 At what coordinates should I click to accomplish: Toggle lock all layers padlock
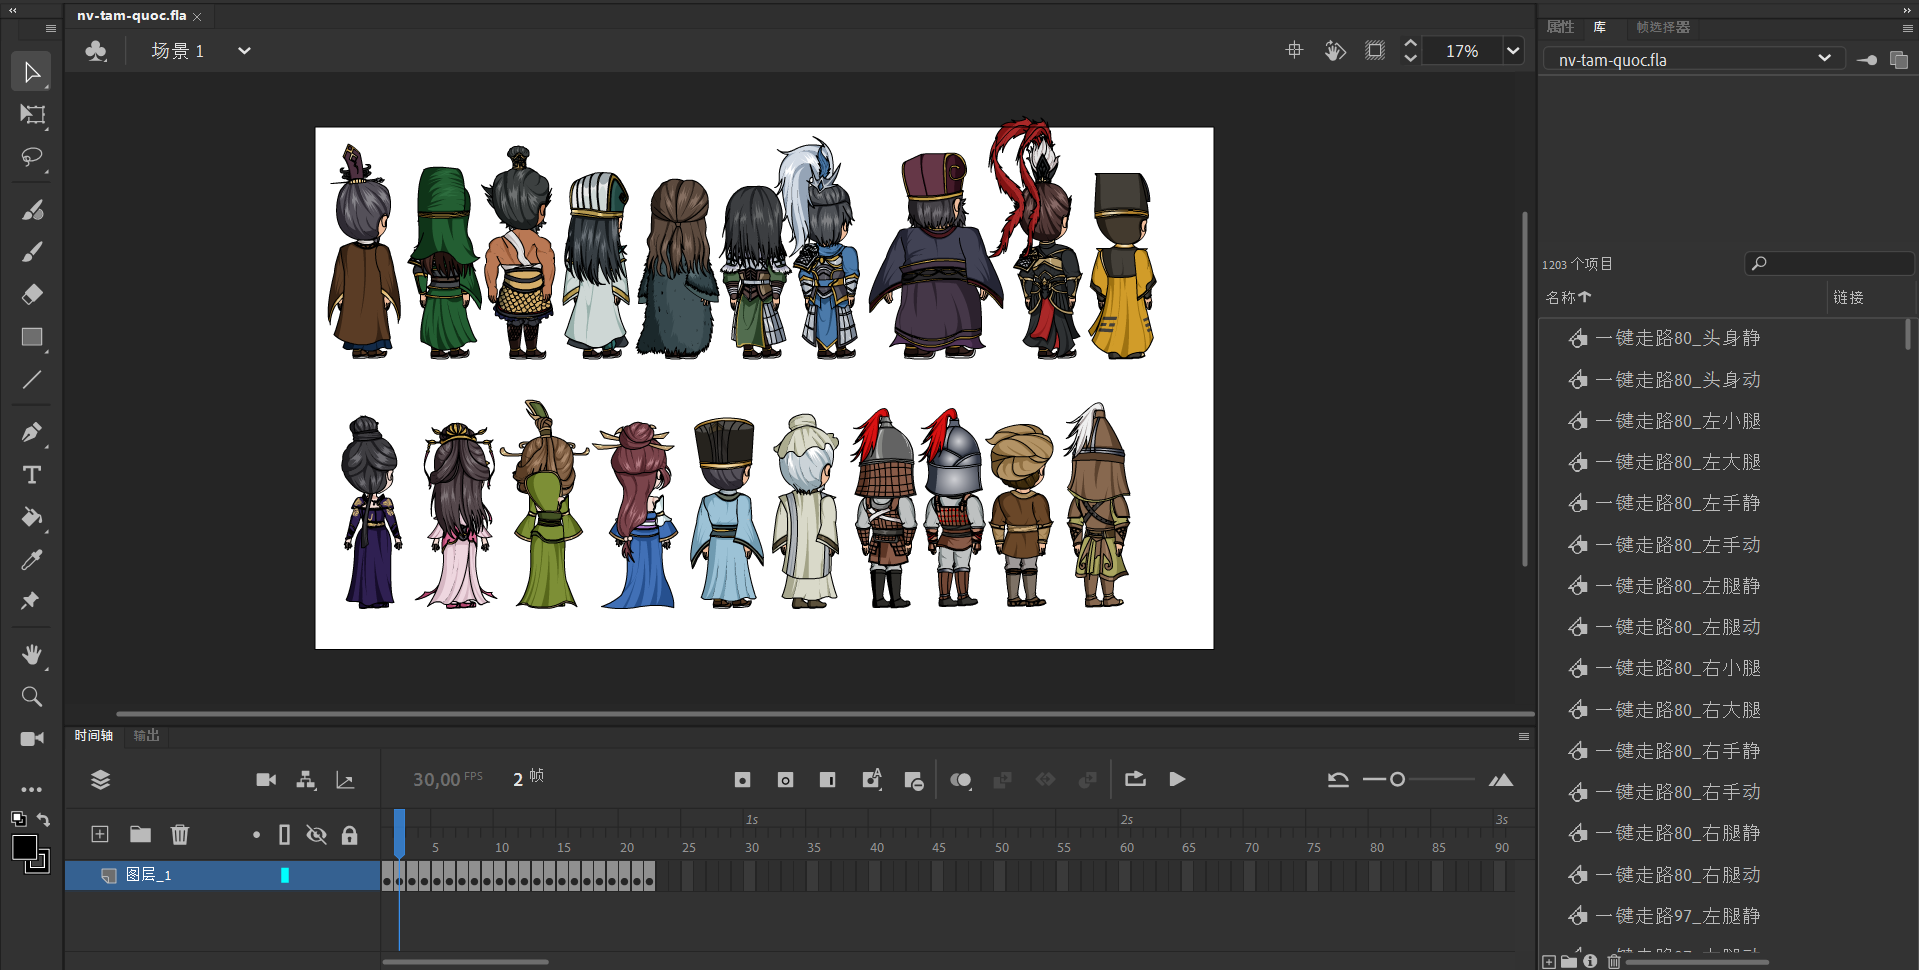349,835
